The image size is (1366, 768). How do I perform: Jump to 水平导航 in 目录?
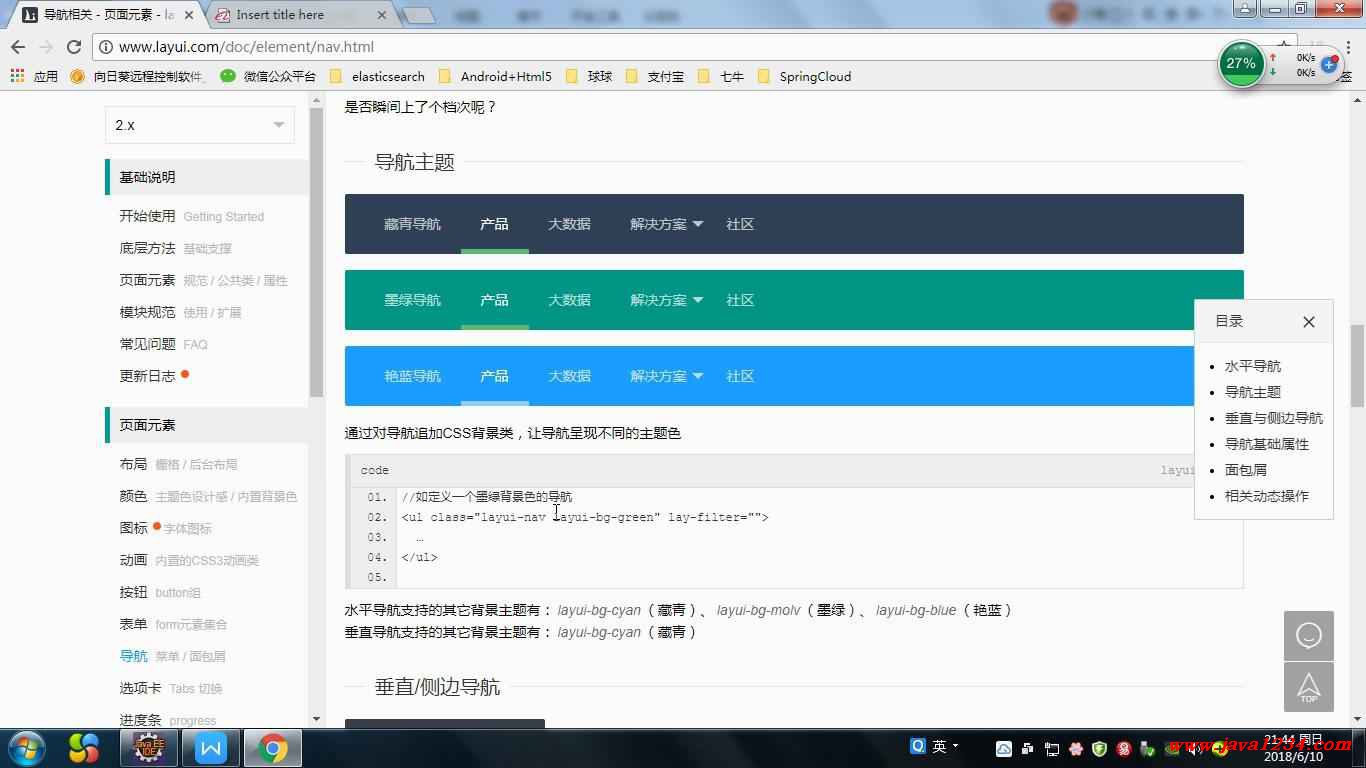click(x=1253, y=366)
